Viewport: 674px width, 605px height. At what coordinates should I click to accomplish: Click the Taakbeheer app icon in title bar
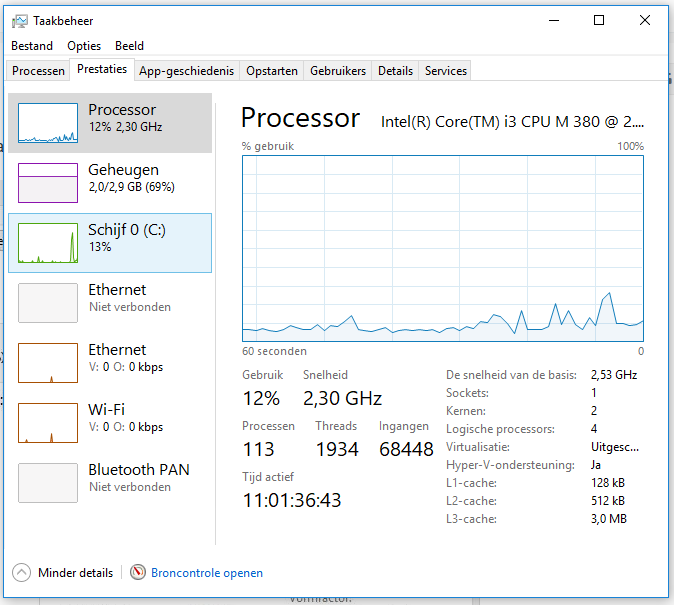tap(19, 20)
